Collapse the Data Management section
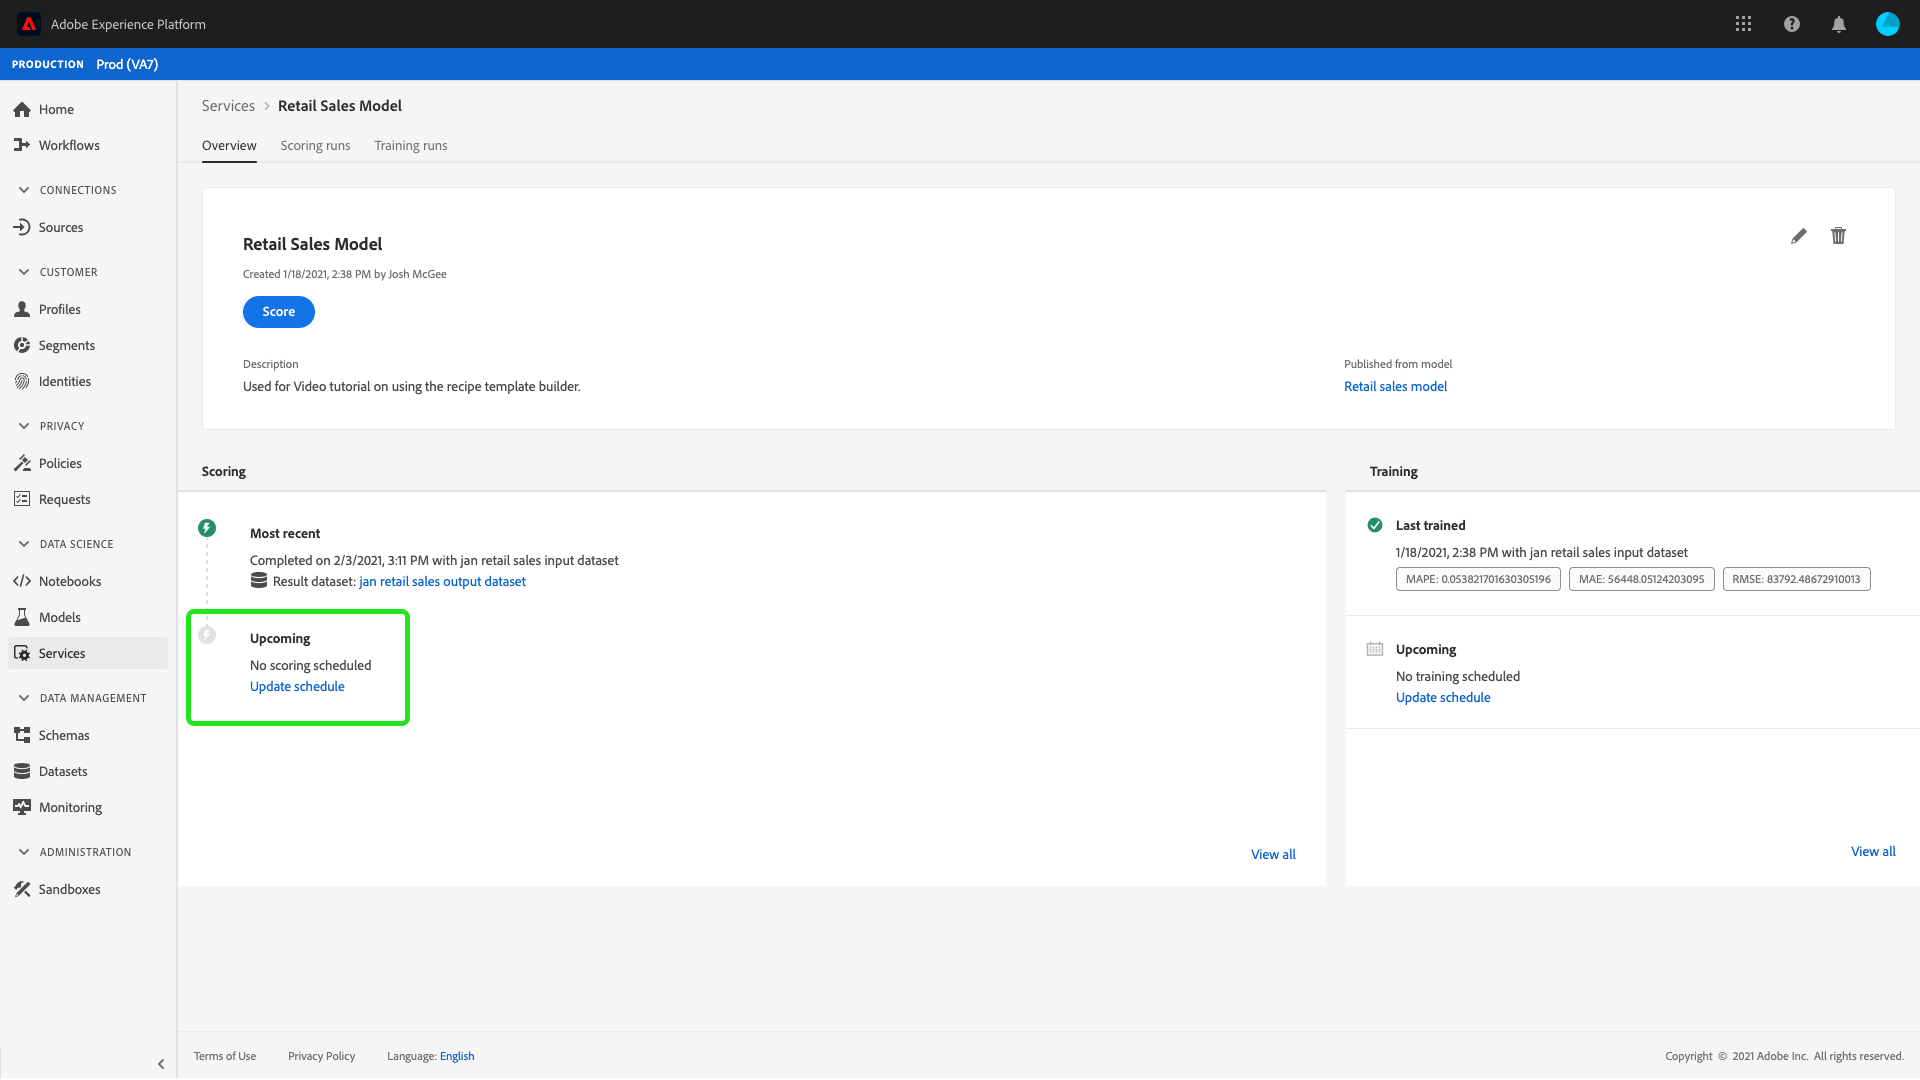Screen dimensions: 1920x1080 (x=24, y=698)
